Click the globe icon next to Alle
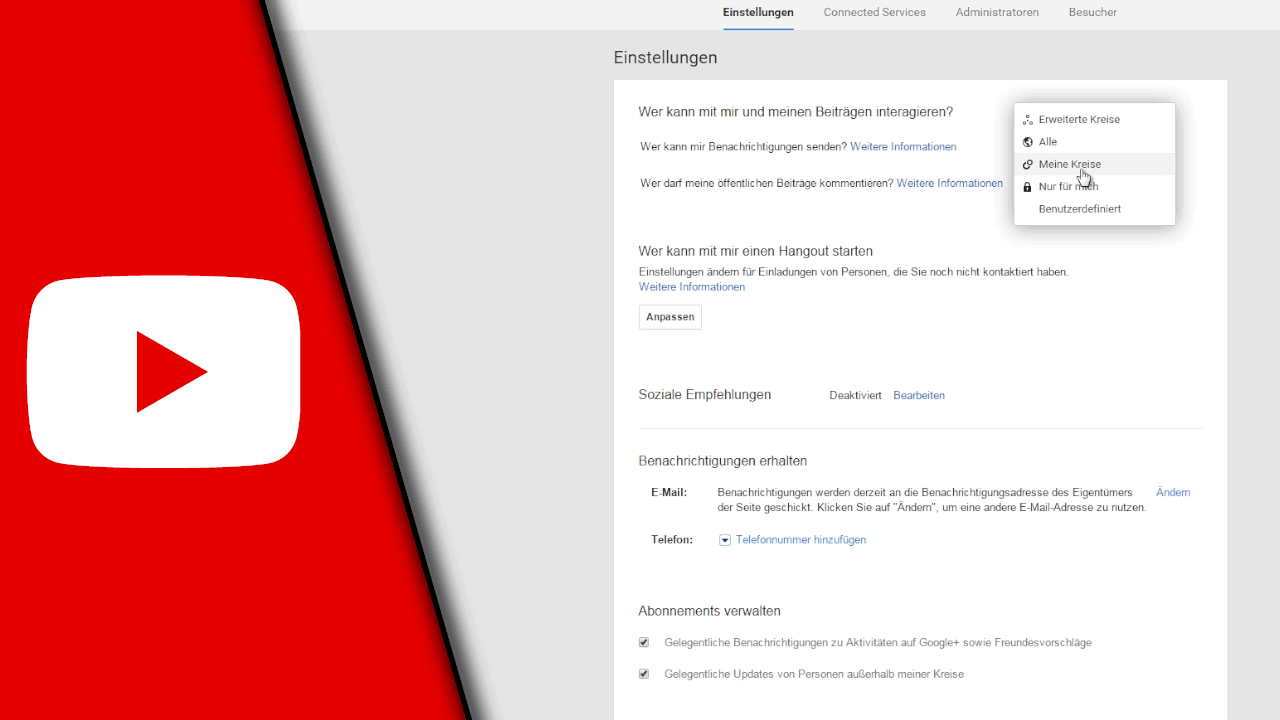 point(1027,142)
